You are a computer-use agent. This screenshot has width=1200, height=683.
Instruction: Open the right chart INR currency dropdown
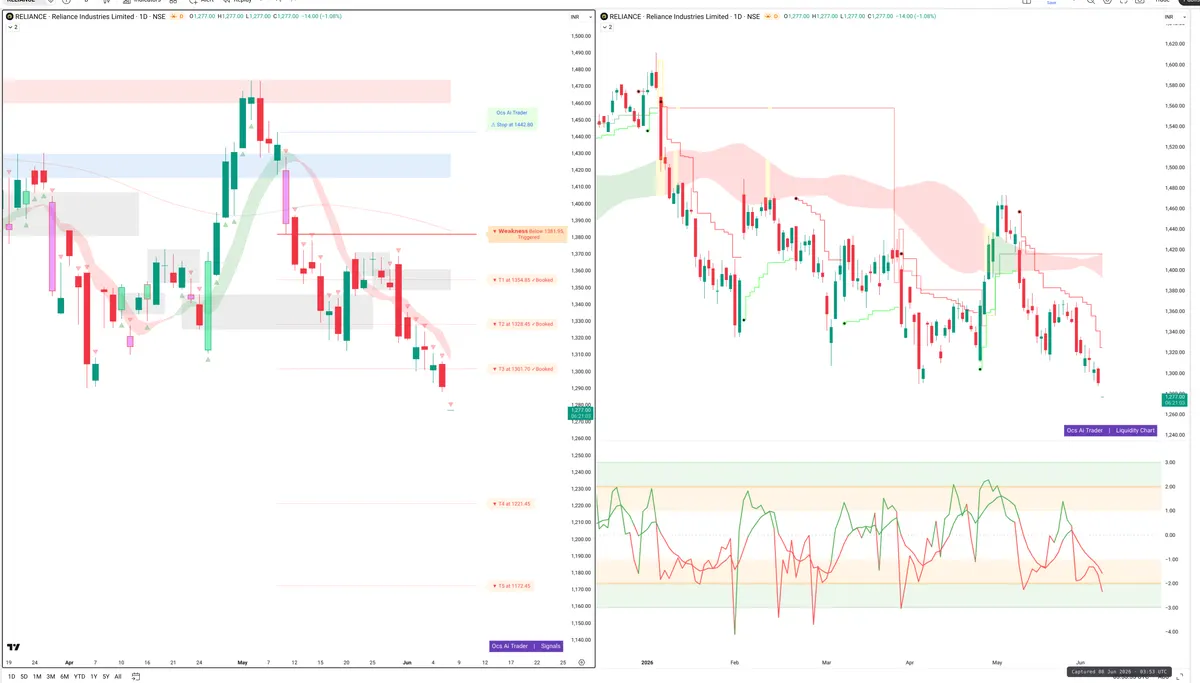click(1173, 17)
